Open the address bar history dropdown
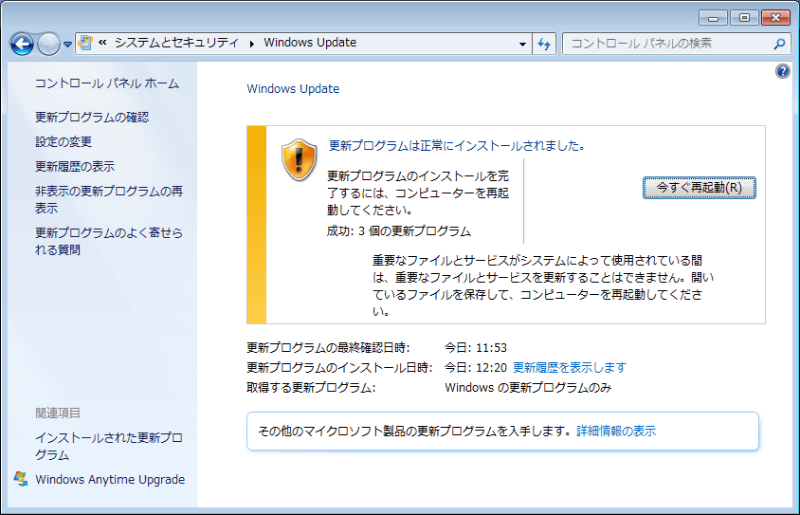 point(522,44)
